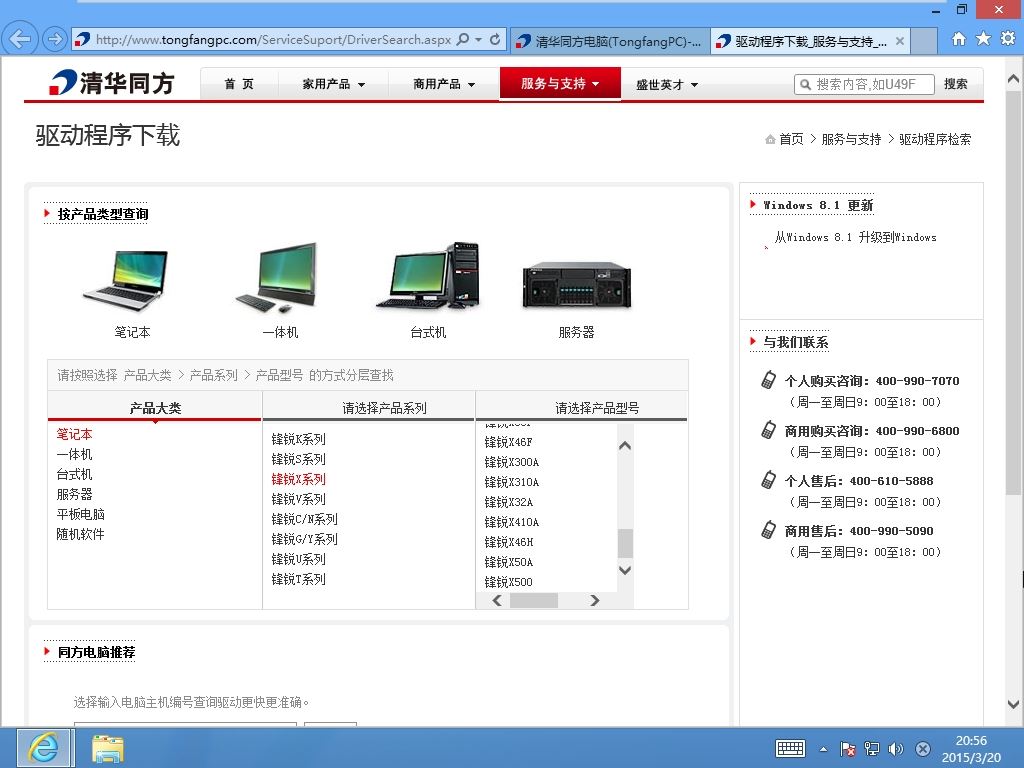Select the 一体机 all-in-one picture

278,278
